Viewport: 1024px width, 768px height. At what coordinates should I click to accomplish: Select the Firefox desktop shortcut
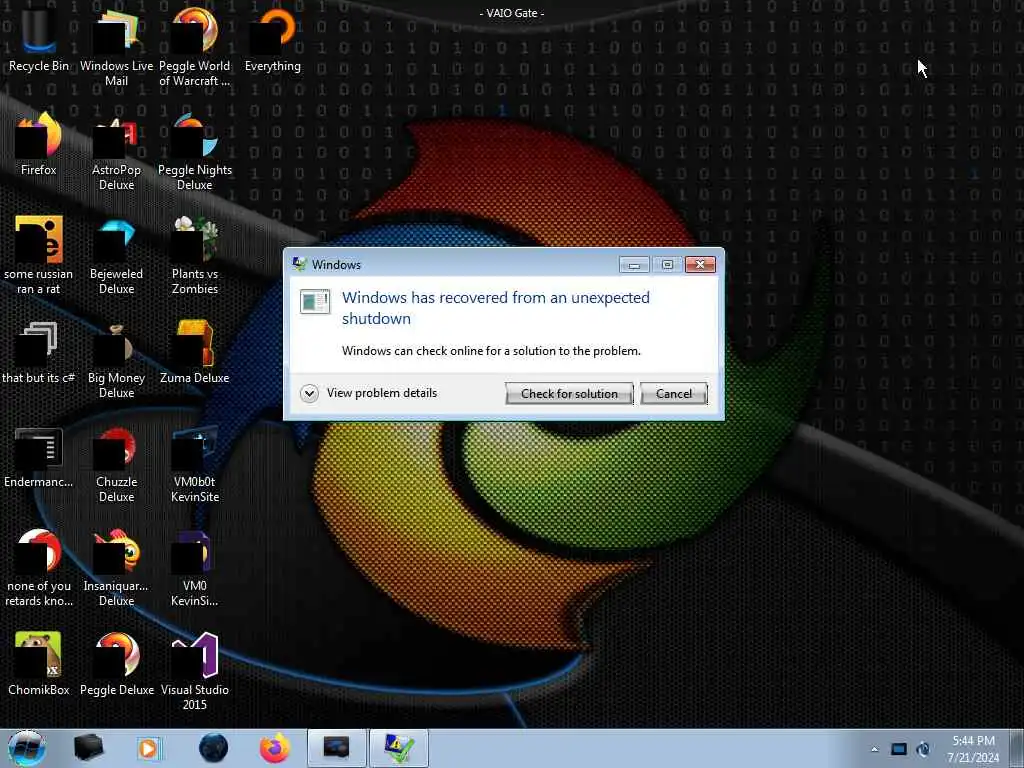pyautogui.click(x=39, y=142)
